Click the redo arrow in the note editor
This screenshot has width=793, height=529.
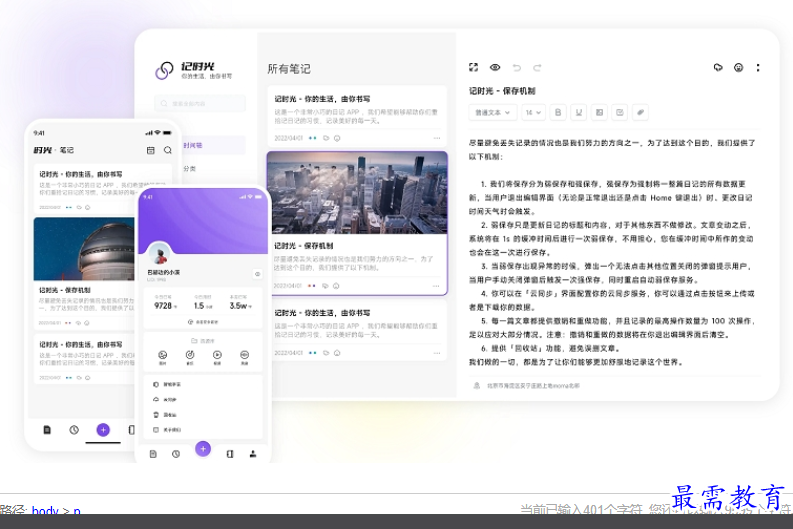tap(537, 67)
